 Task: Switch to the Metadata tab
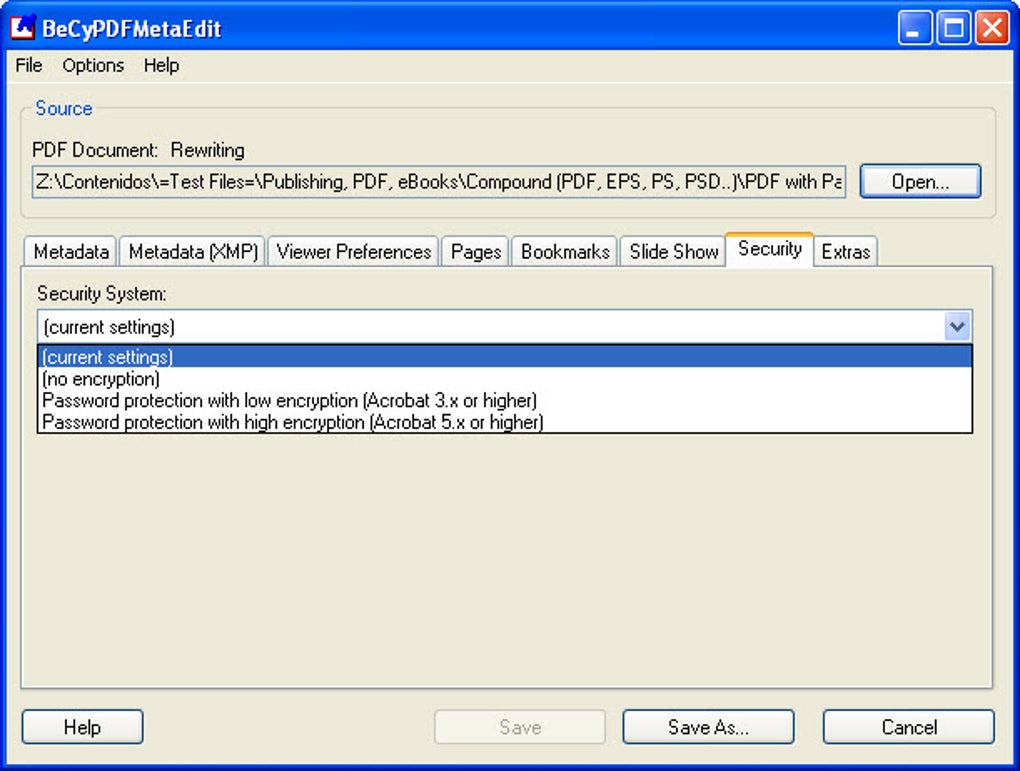(x=71, y=252)
